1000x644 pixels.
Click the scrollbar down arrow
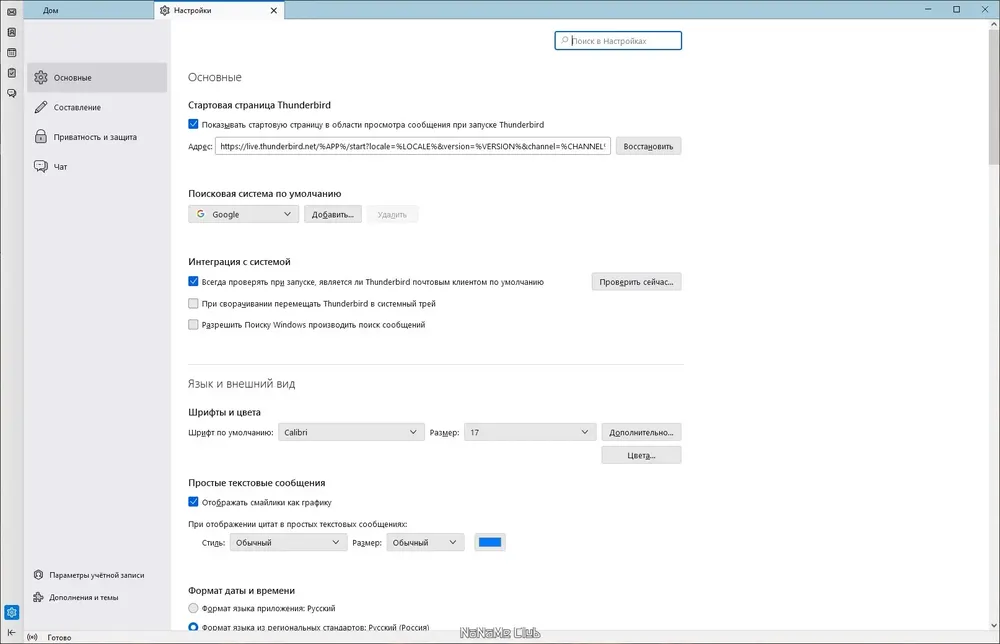994,625
